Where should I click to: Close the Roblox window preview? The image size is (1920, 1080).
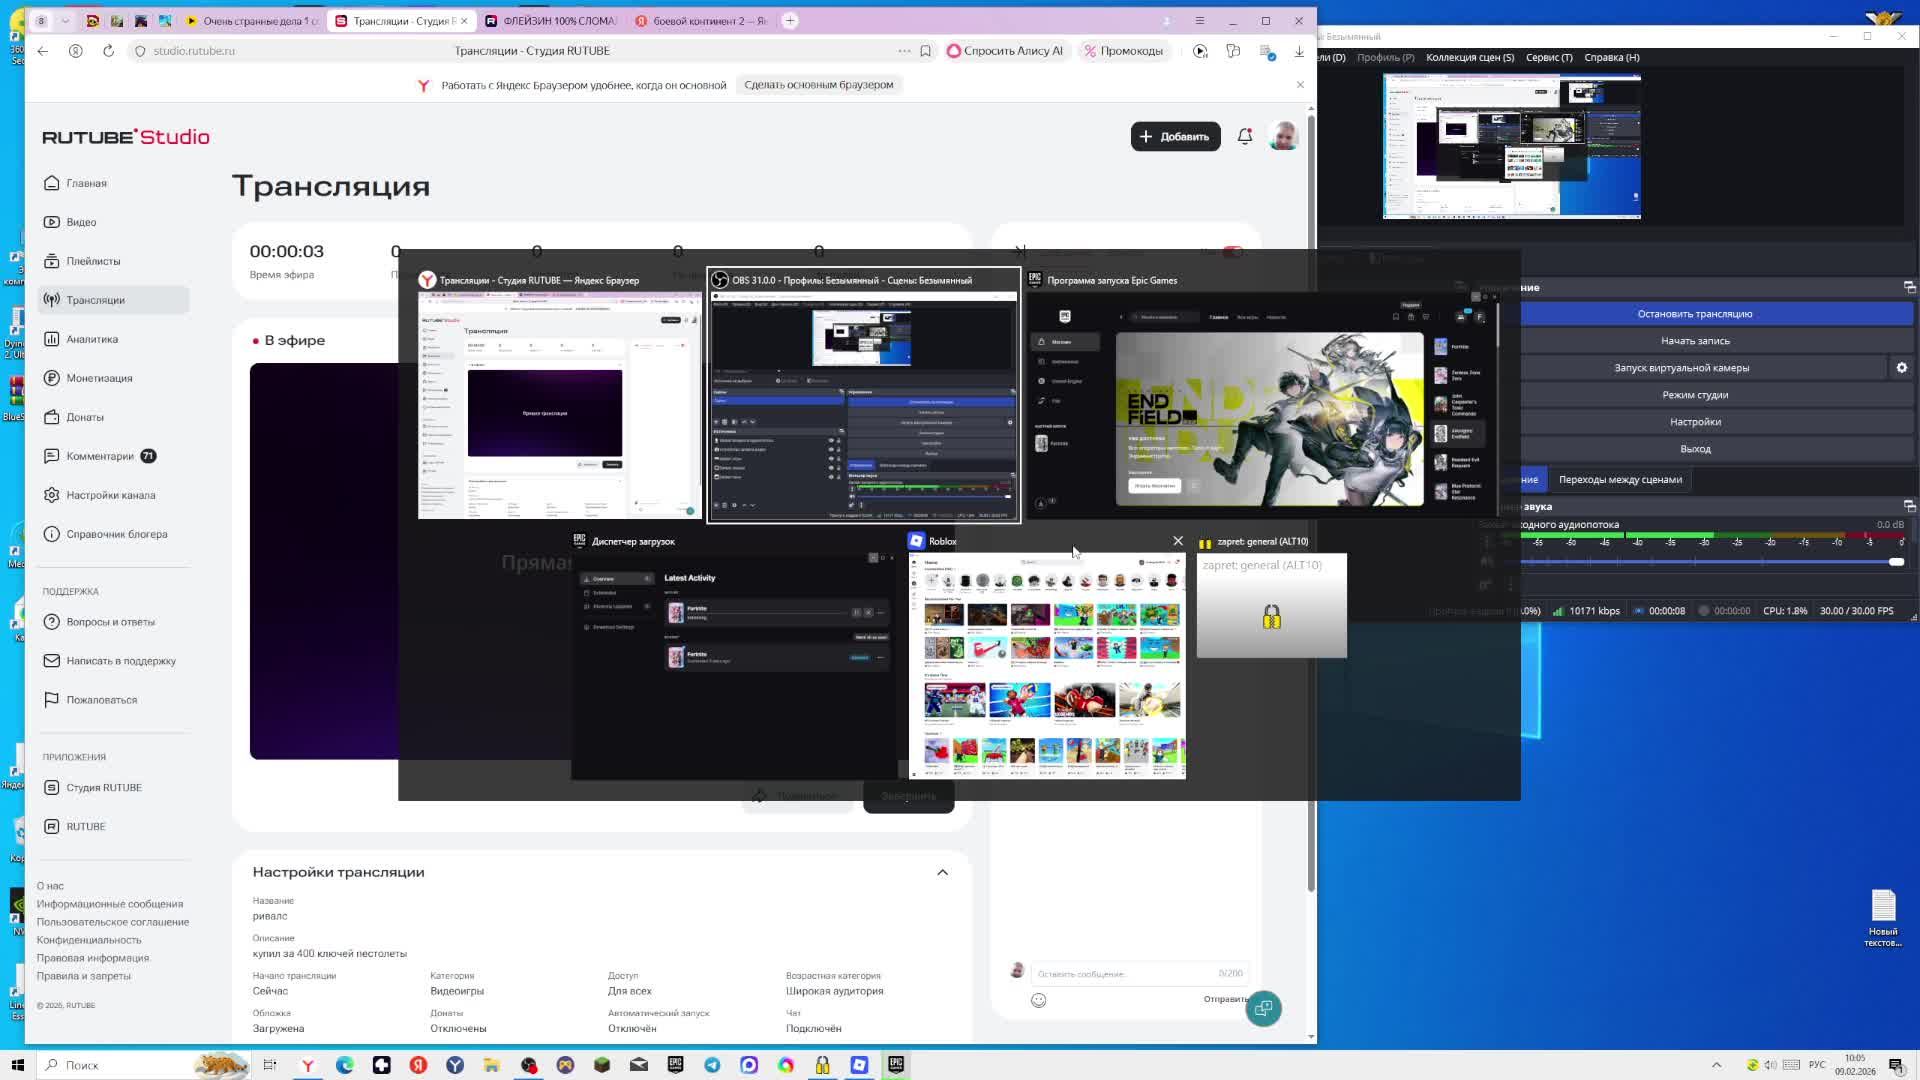[x=1177, y=541]
